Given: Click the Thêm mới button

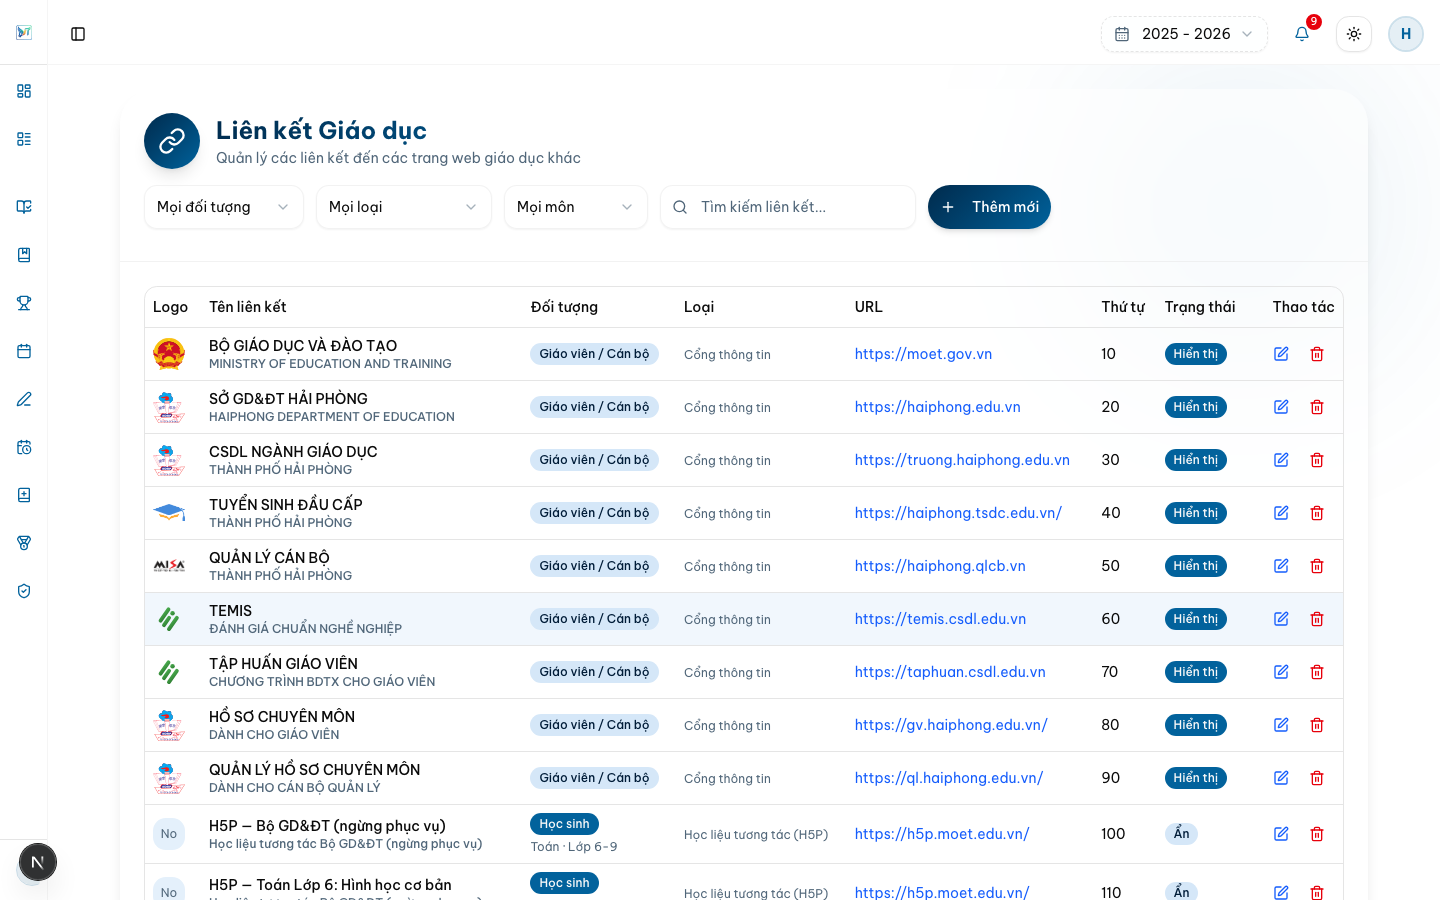Looking at the screenshot, I should [x=989, y=207].
